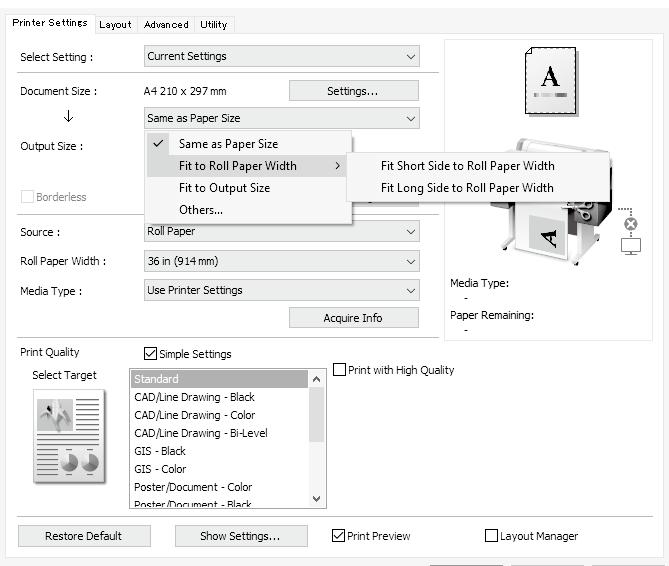Select GIS - Color in the list
Viewport: 669px width, 566px height.
coord(219,469)
